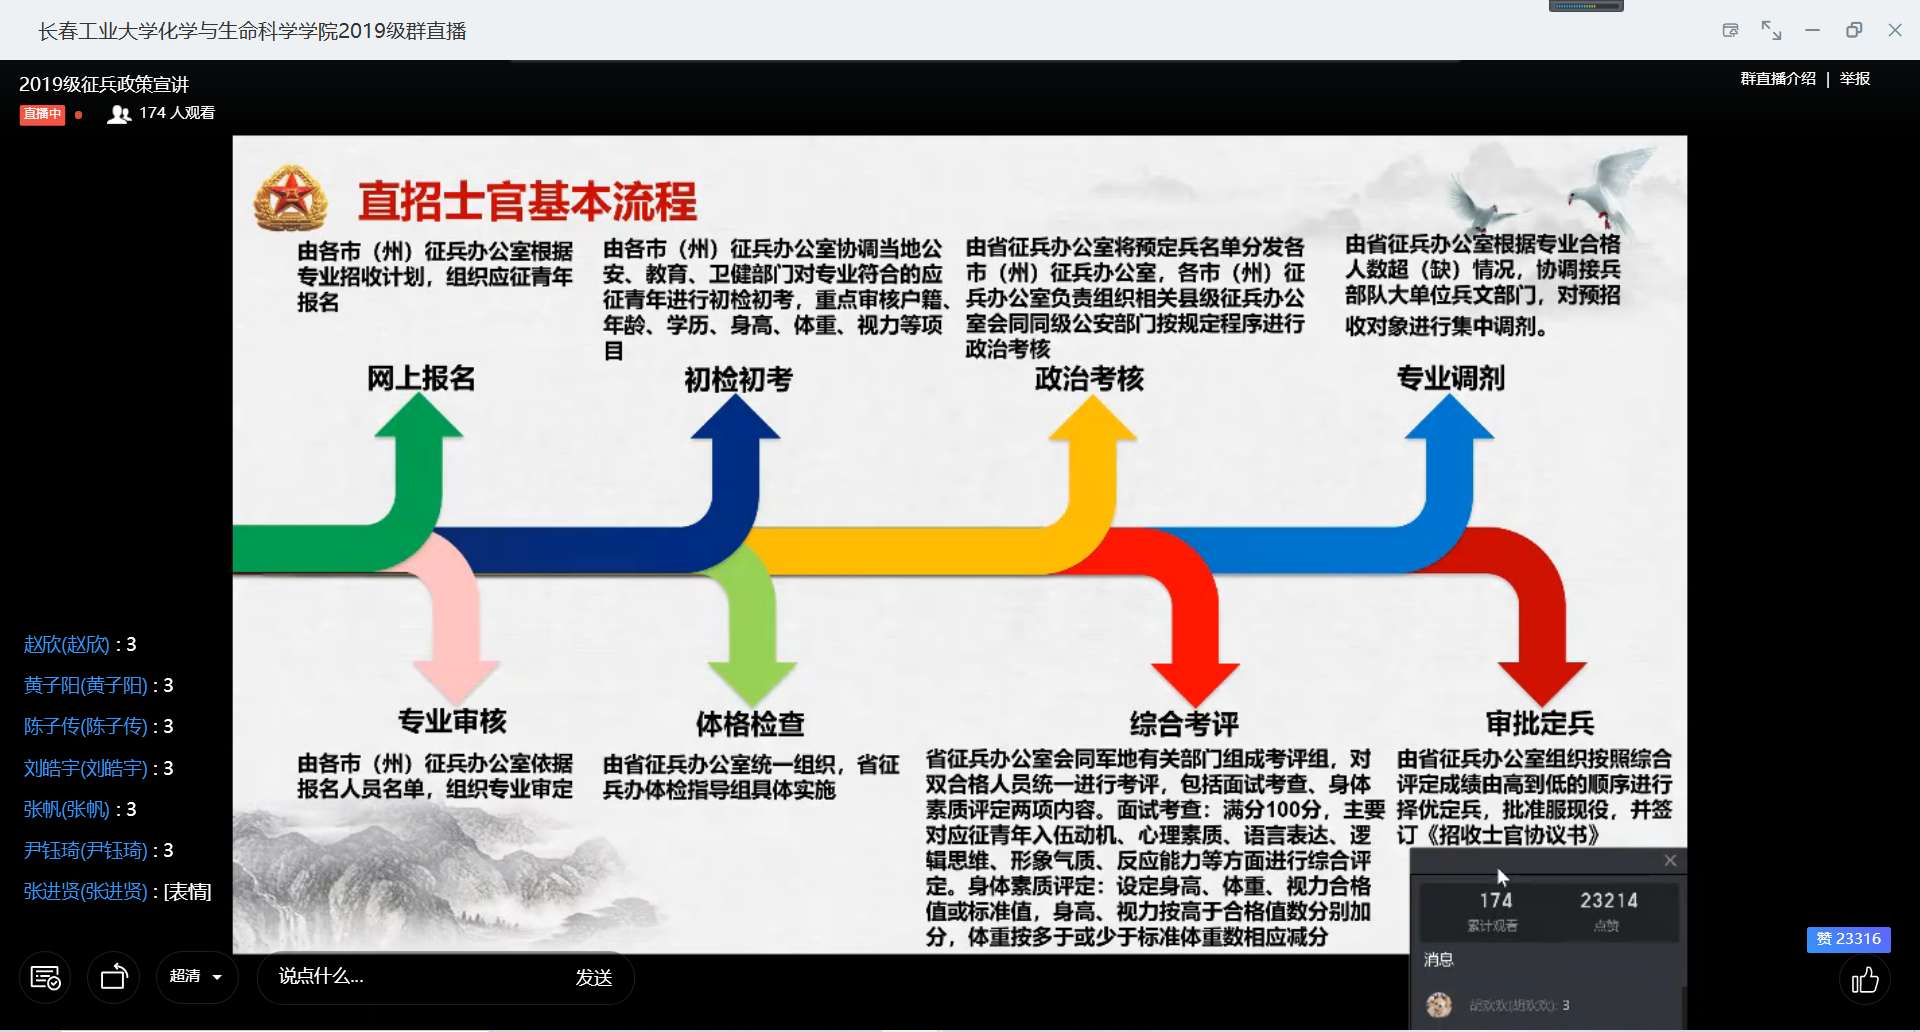Open the 超清 video quality dropdown
This screenshot has height=1032, width=1920.
point(196,977)
